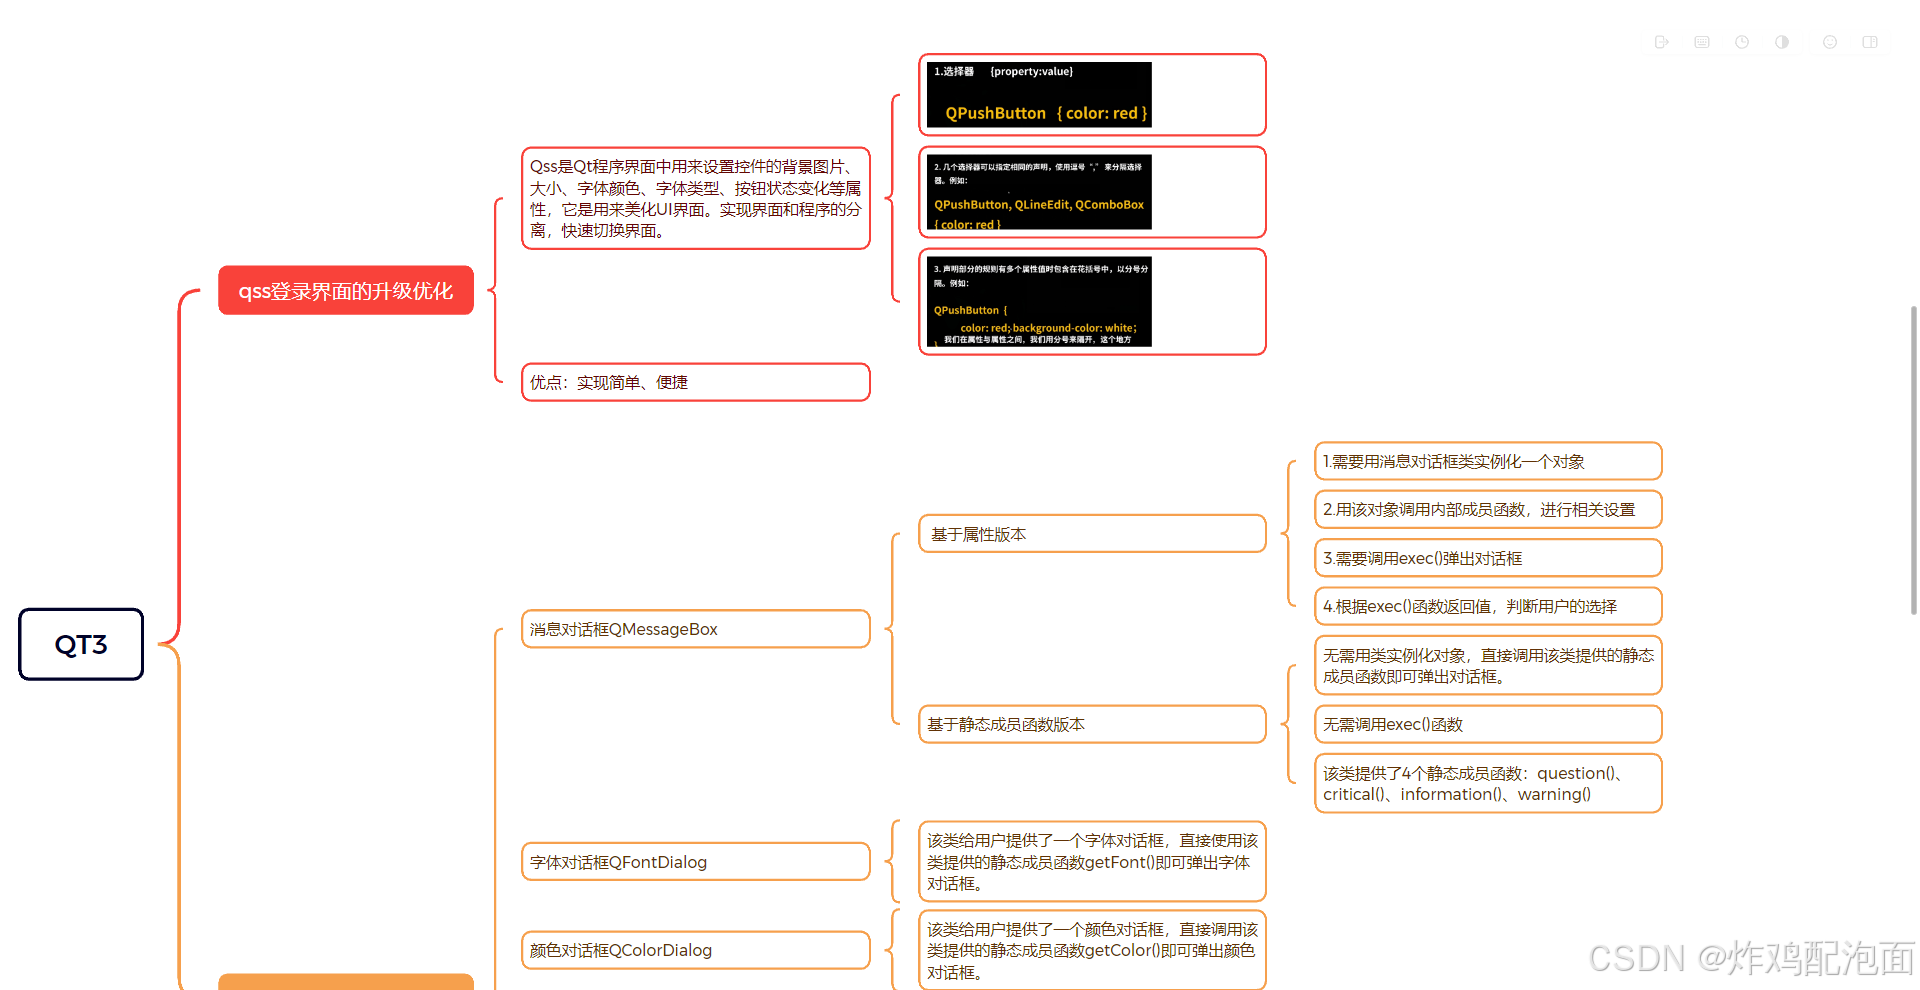Select the orange node at the bottom
The width and height of the screenshot is (1920, 990).
coord(345,983)
